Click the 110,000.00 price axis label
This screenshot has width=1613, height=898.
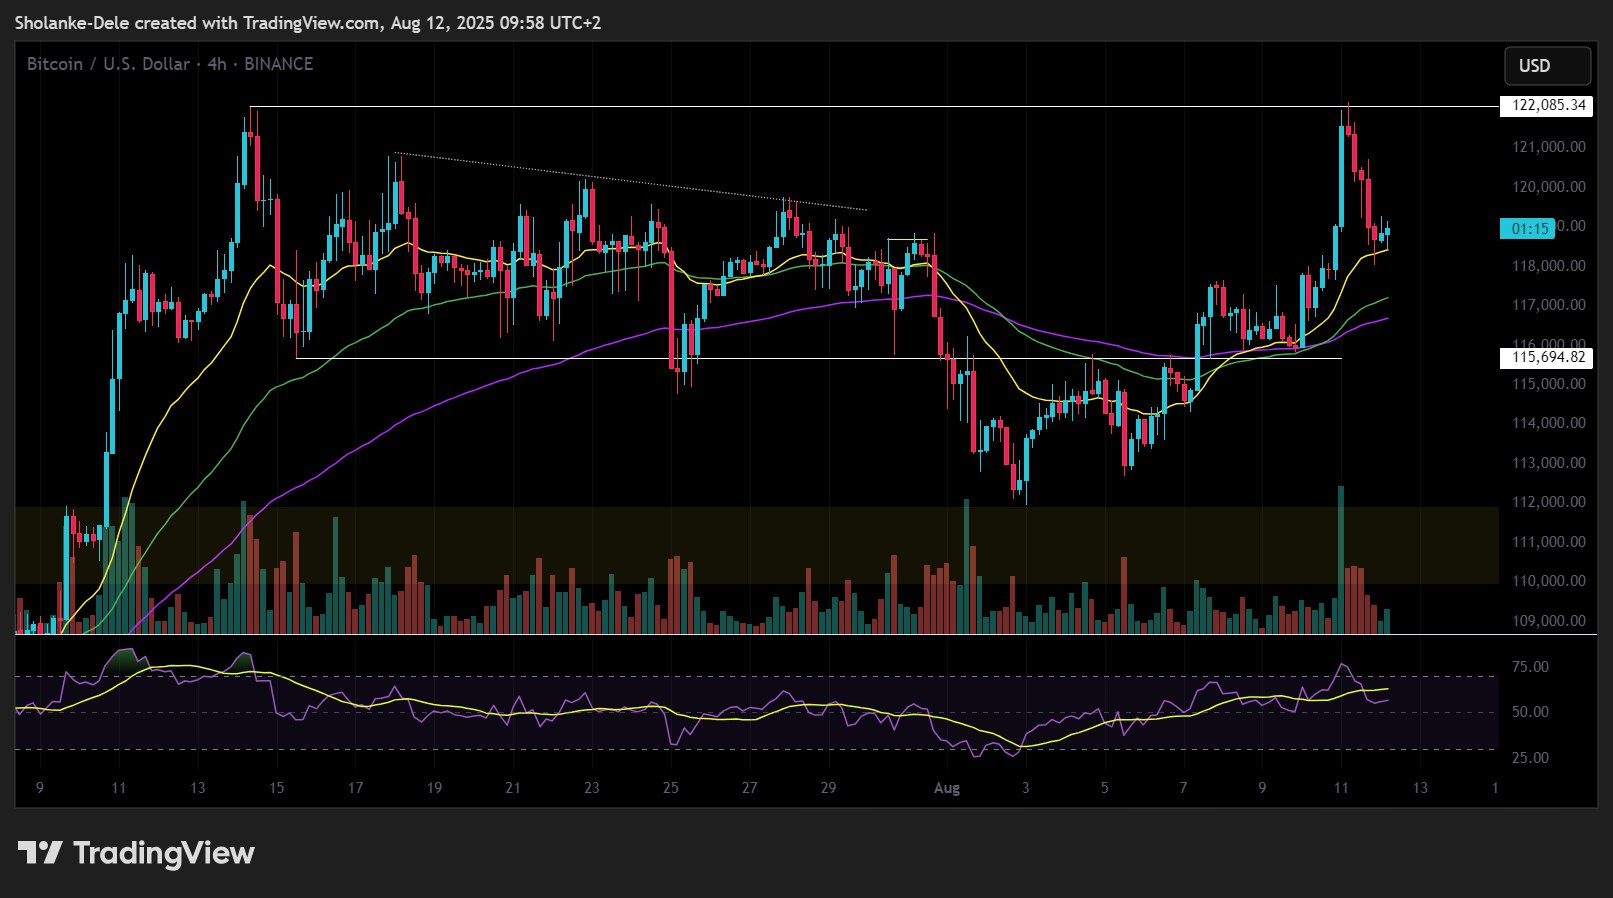(x=1549, y=581)
